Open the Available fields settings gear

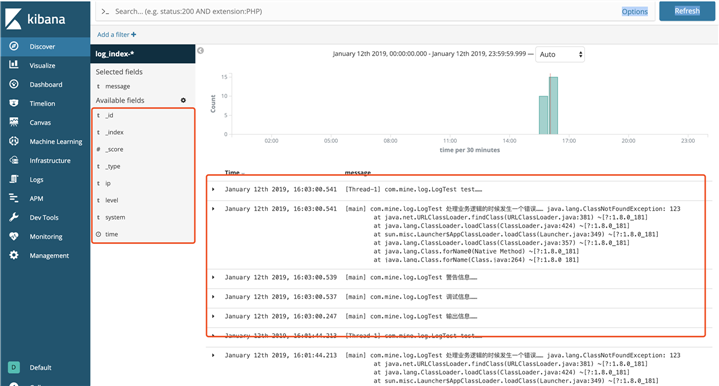183,100
